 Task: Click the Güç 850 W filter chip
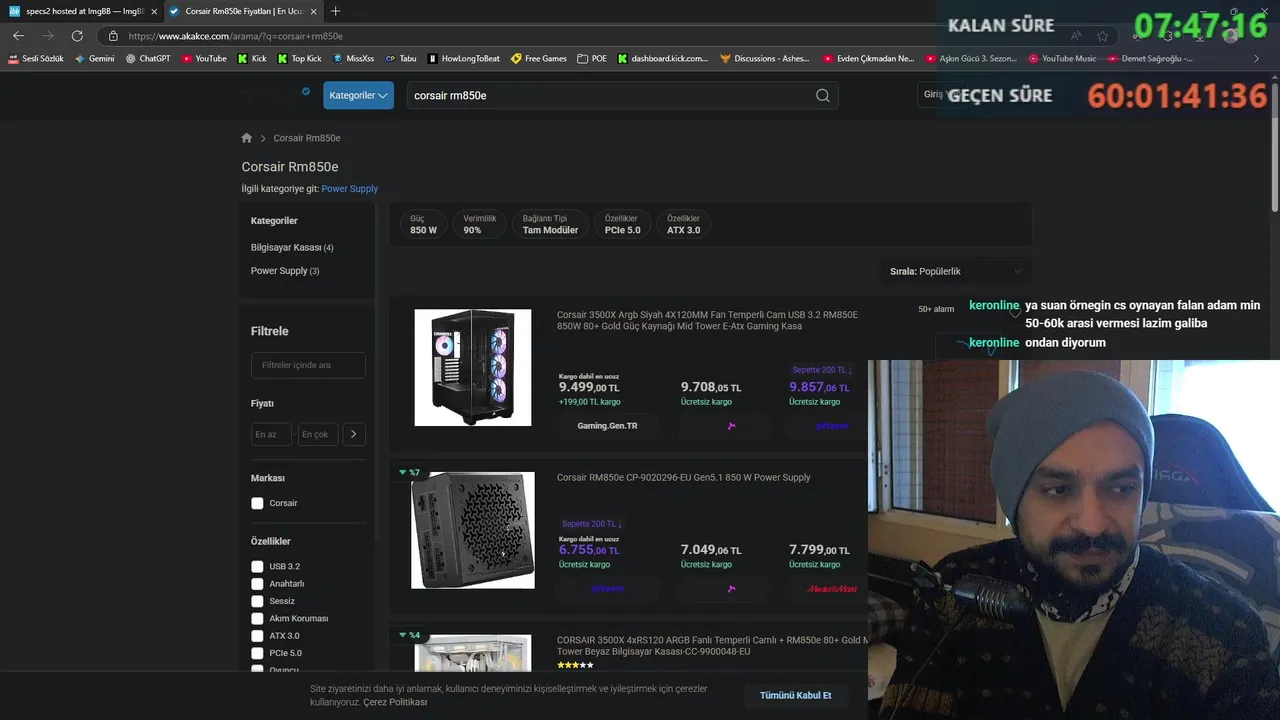point(423,224)
